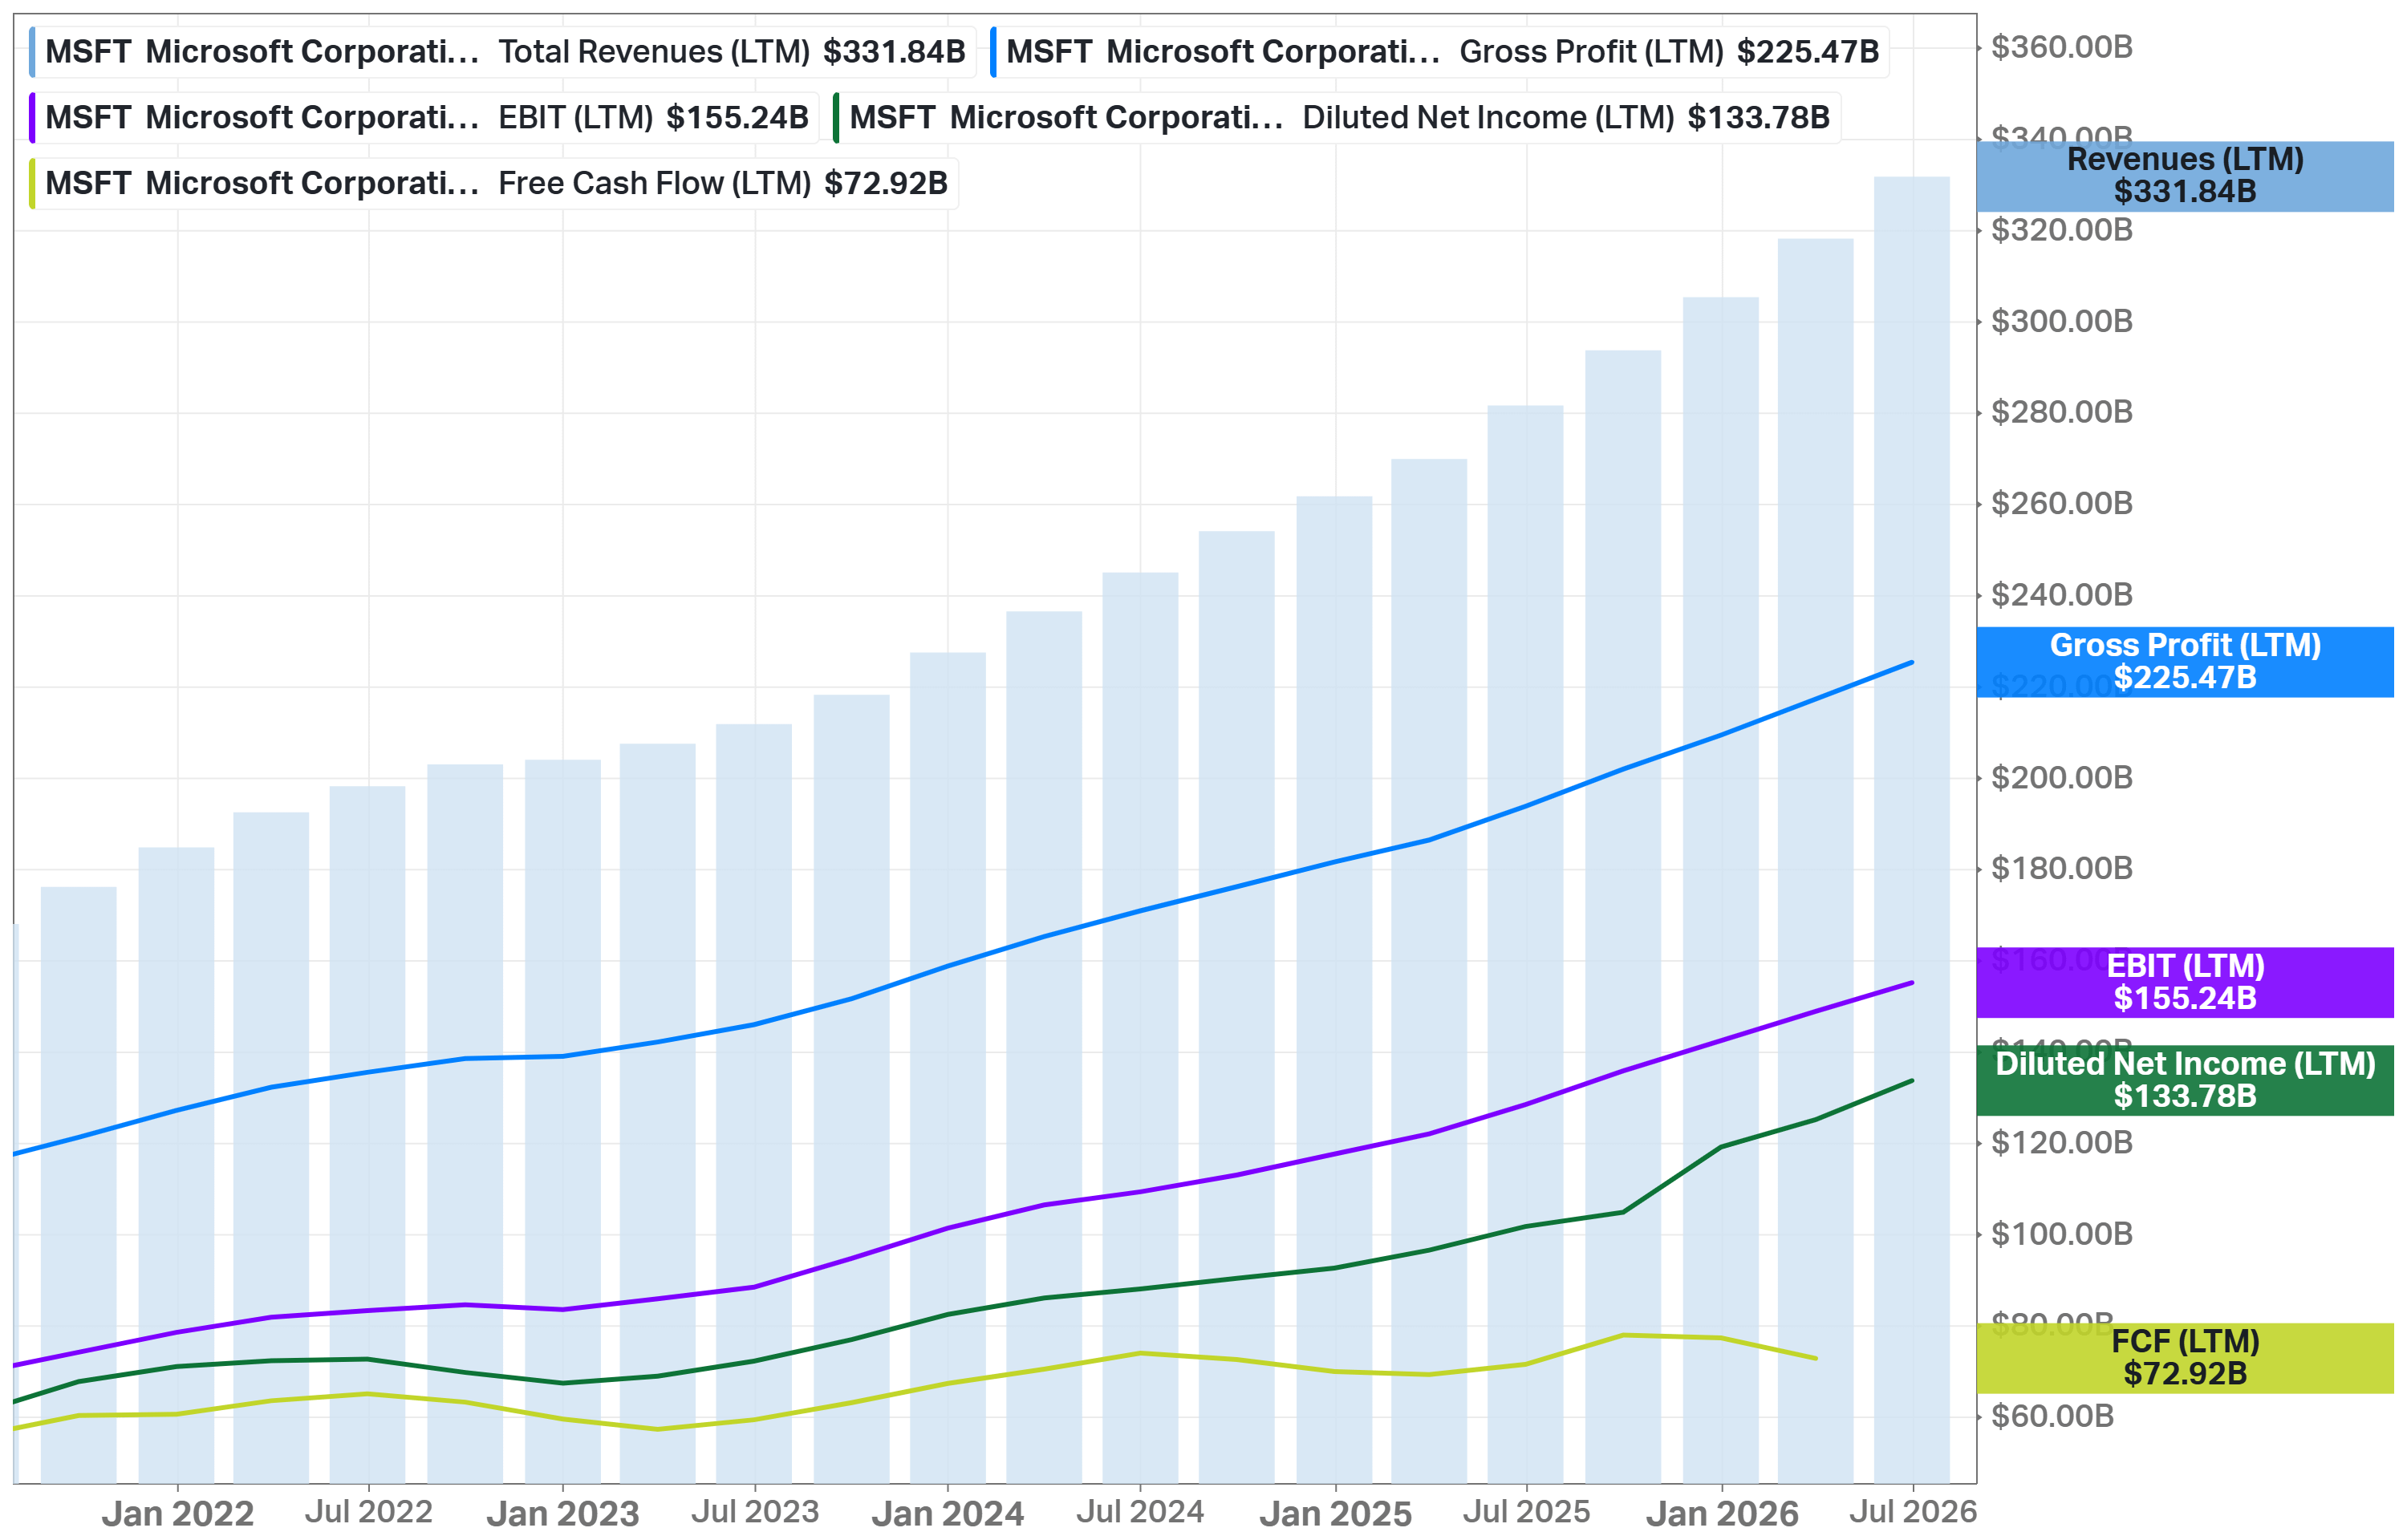Click the revenue bar above Jul 2023

[754, 1104]
